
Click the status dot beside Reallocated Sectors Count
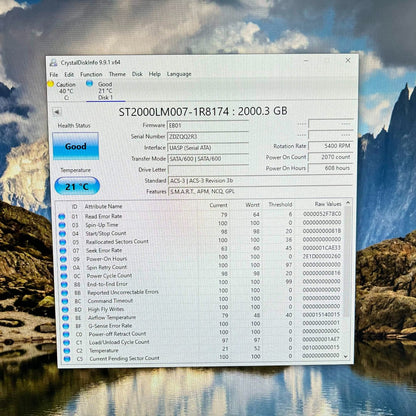pyautogui.click(x=63, y=242)
